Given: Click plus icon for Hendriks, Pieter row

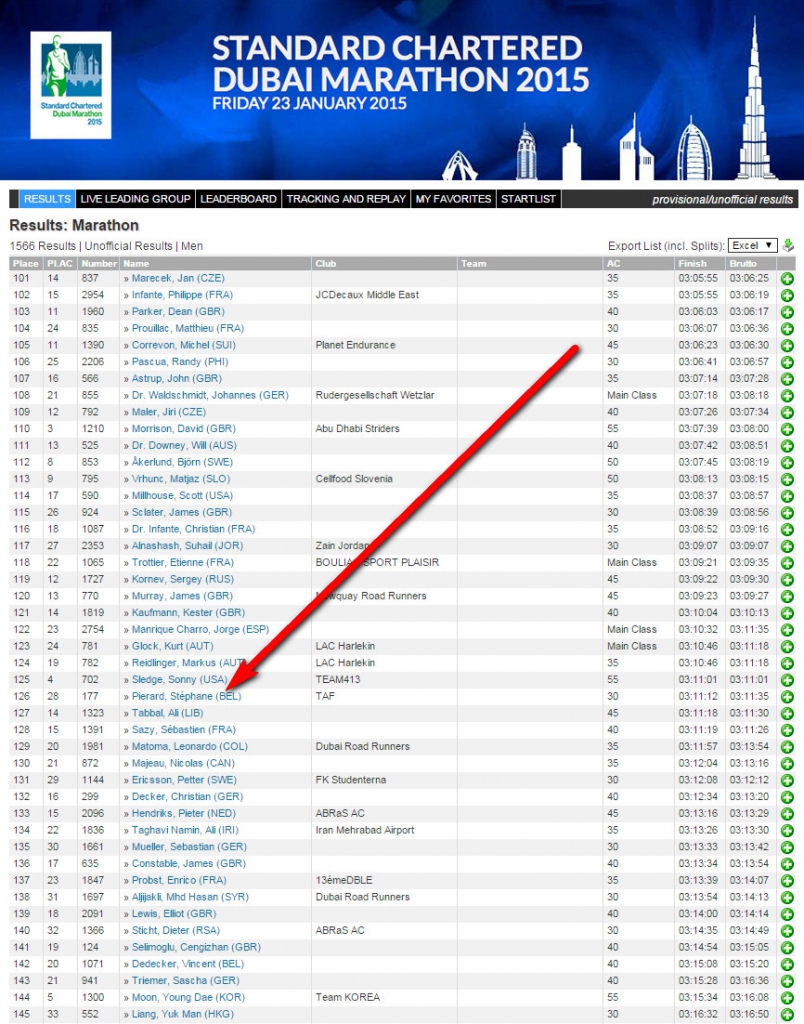Looking at the screenshot, I should [x=787, y=814].
